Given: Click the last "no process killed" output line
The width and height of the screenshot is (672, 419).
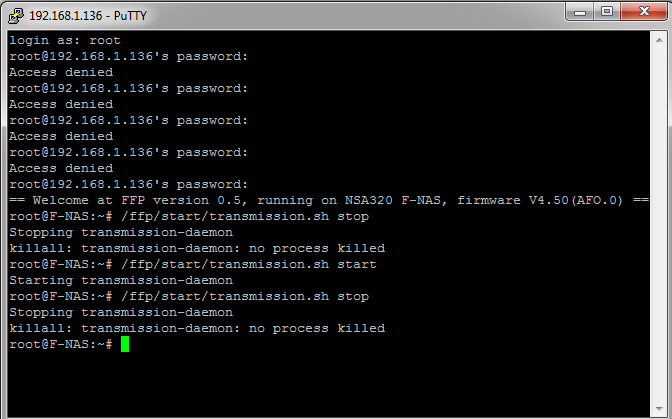Looking at the screenshot, I should click(x=197, y=328).
